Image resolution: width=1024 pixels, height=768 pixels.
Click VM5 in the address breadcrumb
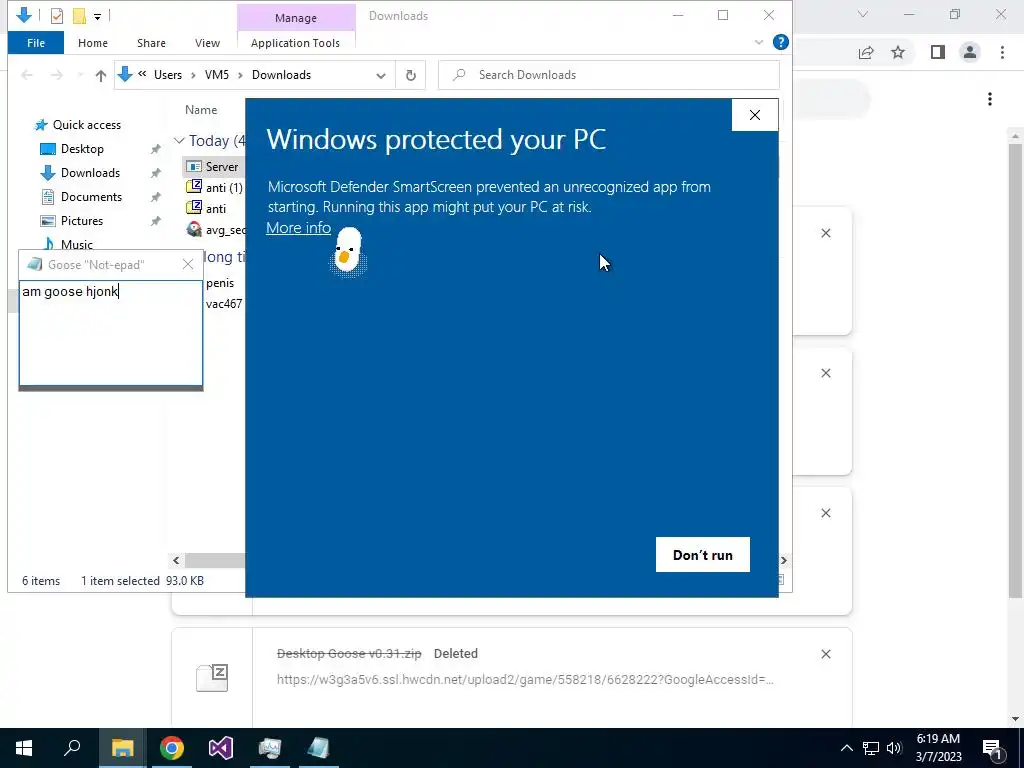[217, 75]
